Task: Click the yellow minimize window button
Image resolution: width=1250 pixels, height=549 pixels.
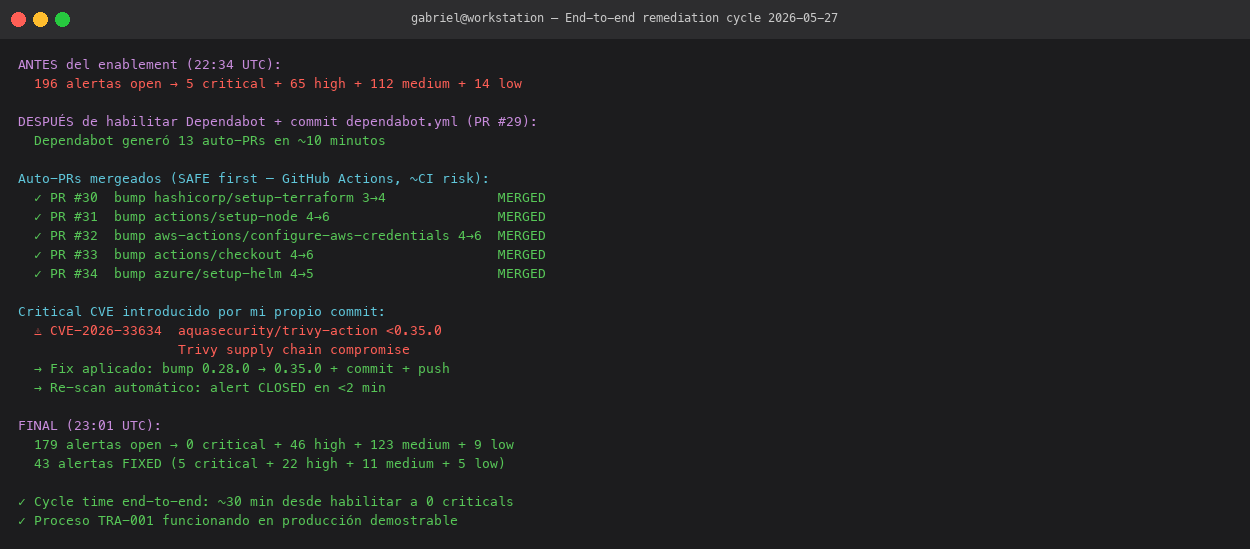Action: click(x=40, y=19)
